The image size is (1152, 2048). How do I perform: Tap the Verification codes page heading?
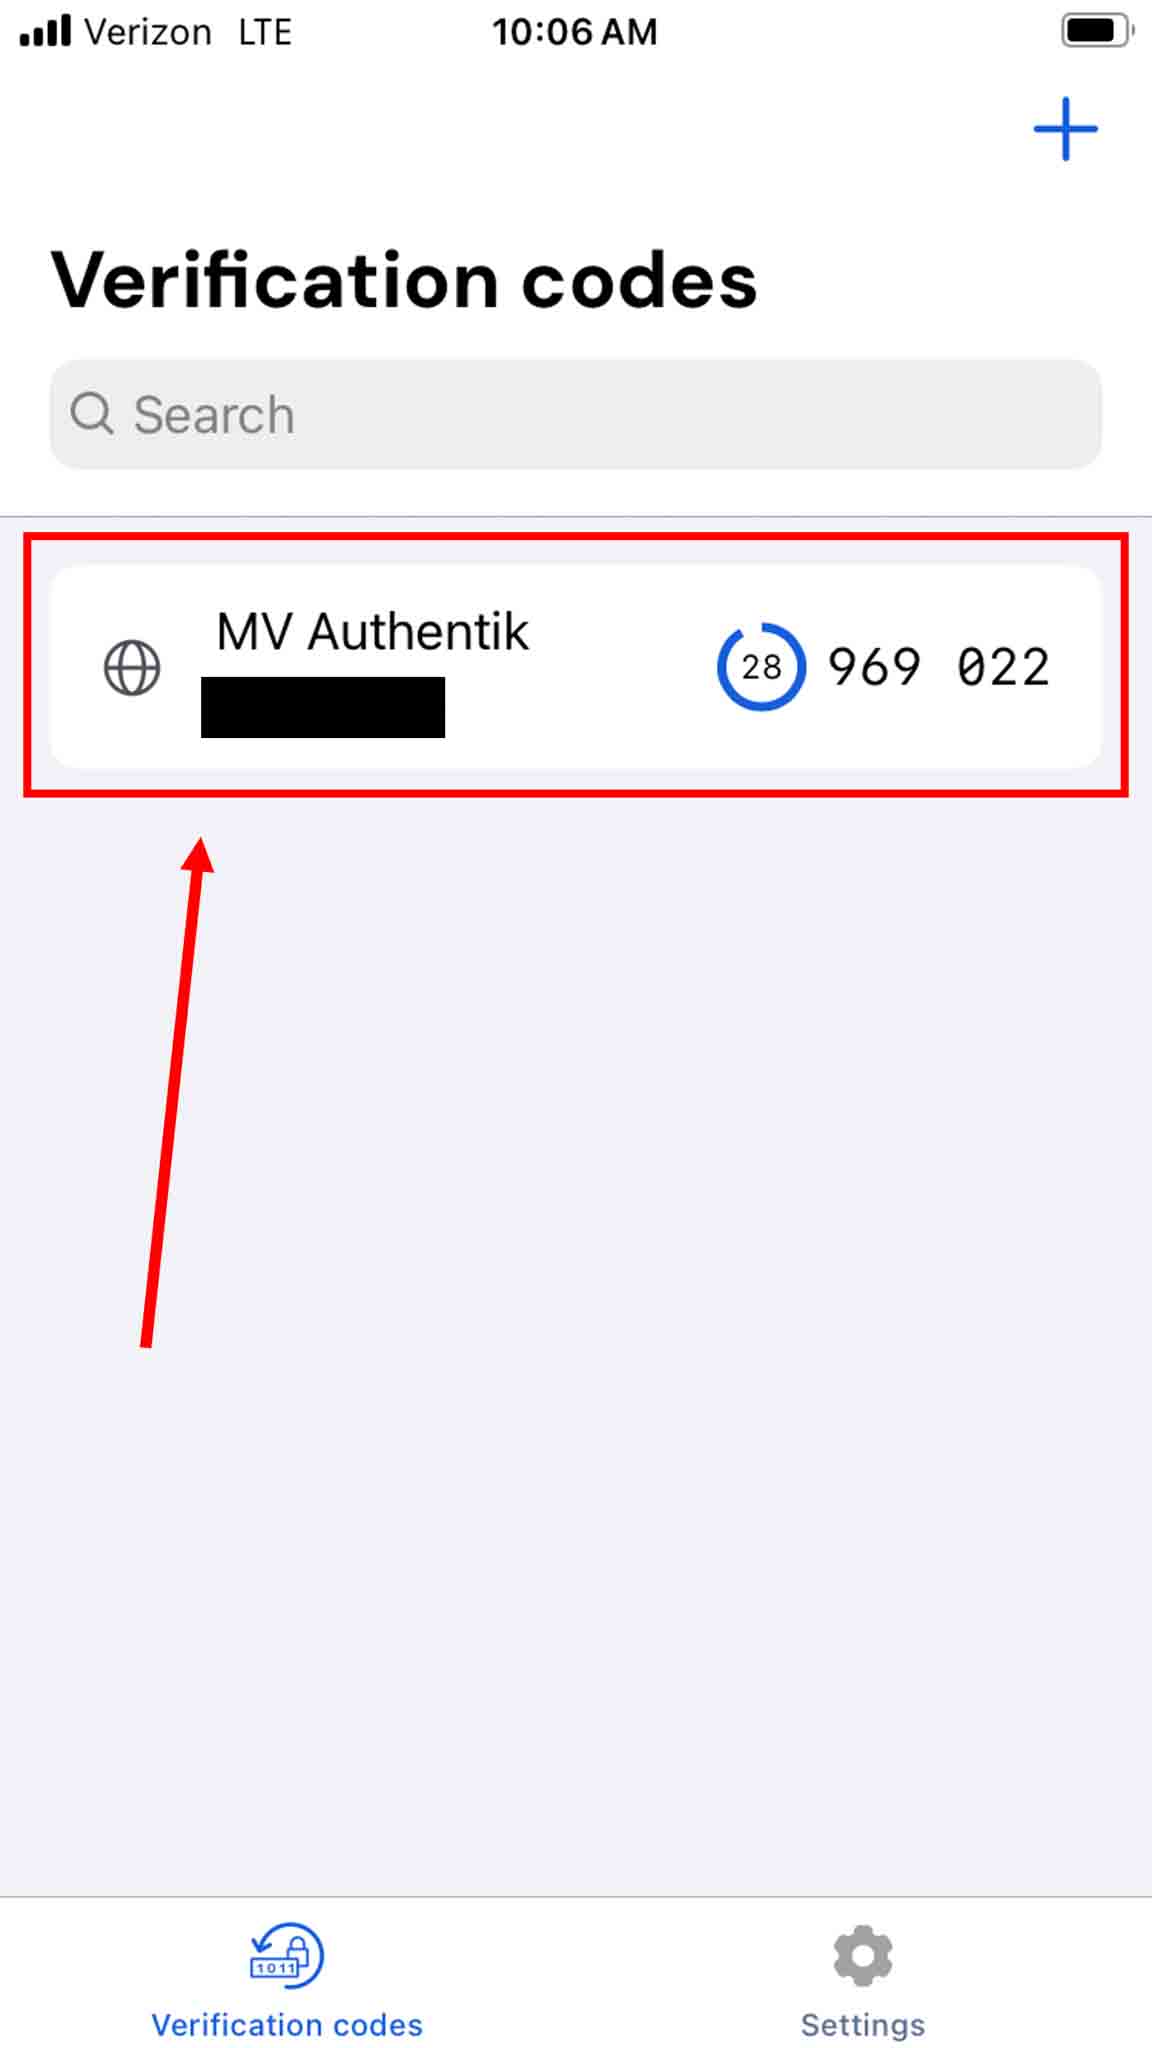tap(404, 280)
